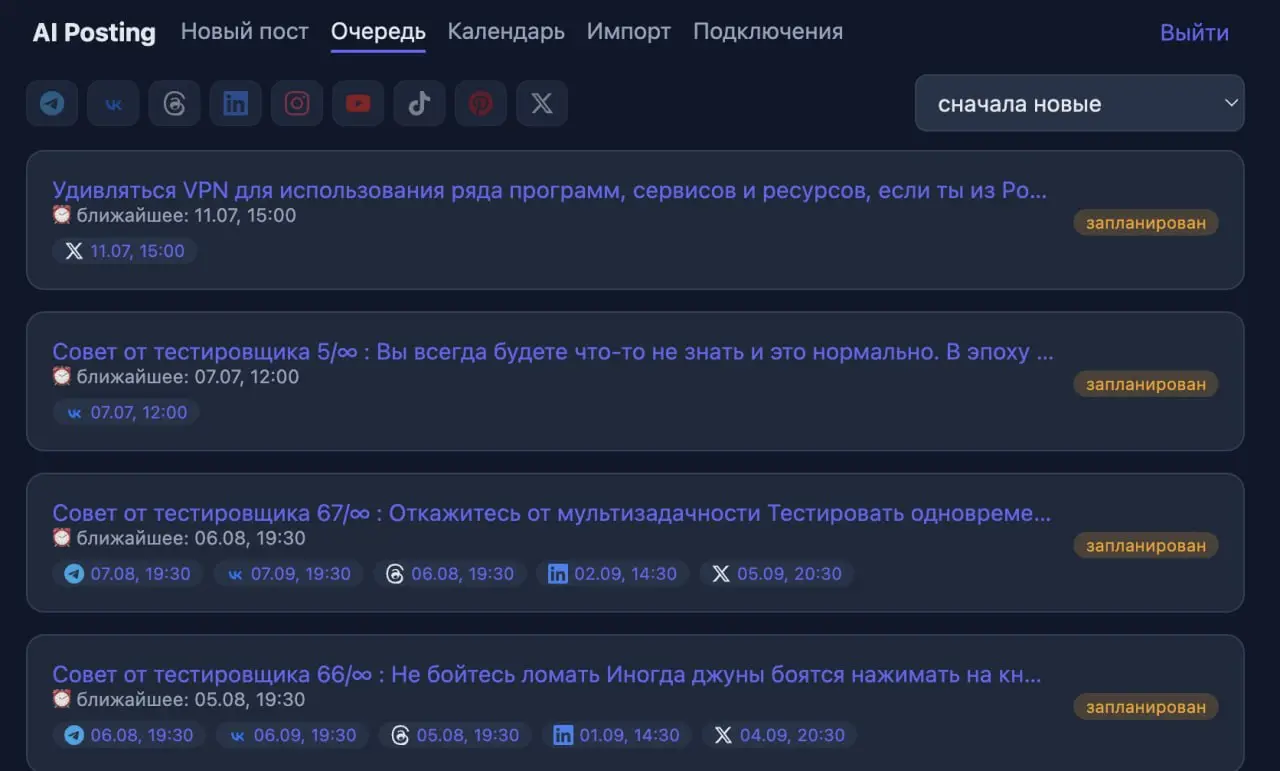Filter queue by Pinterest icon
This screenshot has width=1280, height=771.
481,104
